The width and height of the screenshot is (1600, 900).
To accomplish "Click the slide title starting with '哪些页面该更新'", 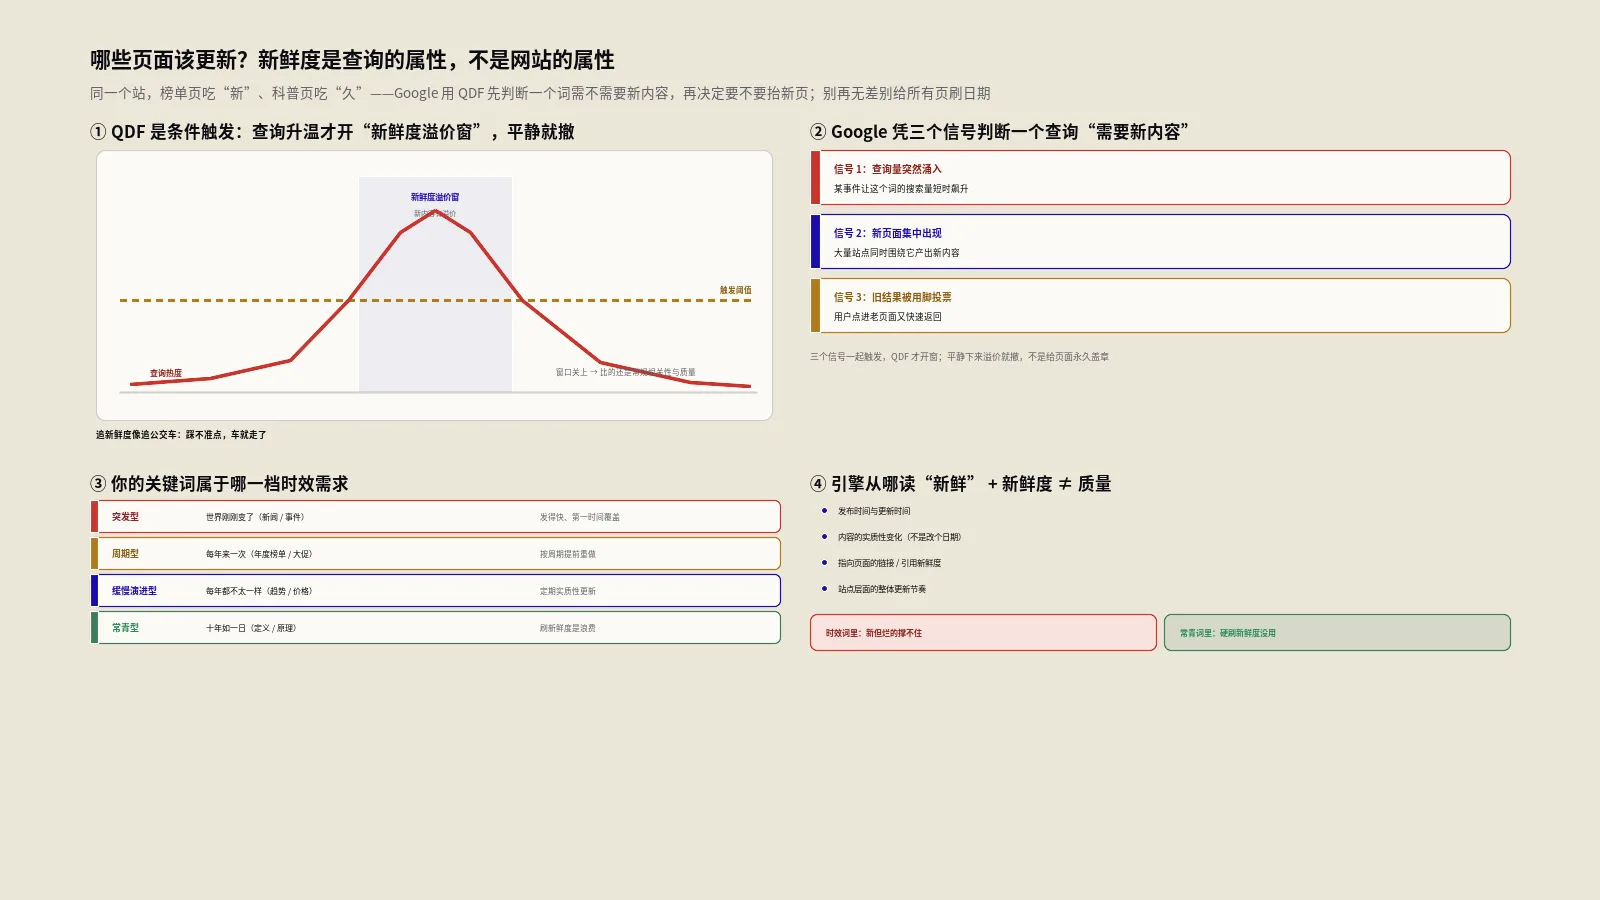I will (x=352, y=60).
